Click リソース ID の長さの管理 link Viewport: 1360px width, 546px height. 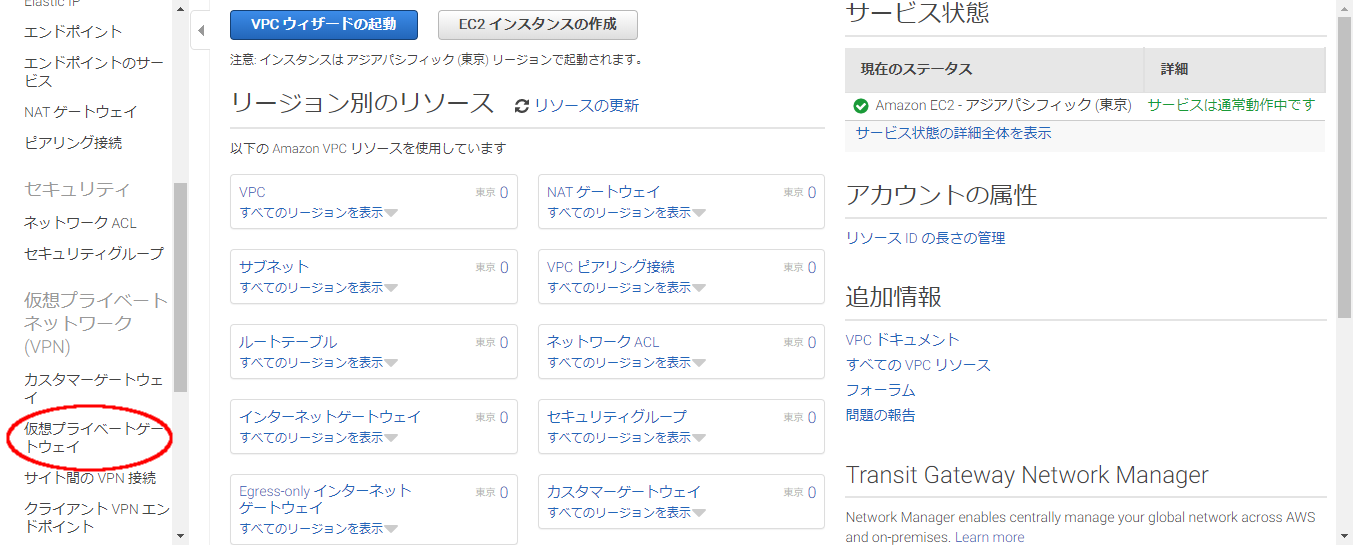point(925,238)
